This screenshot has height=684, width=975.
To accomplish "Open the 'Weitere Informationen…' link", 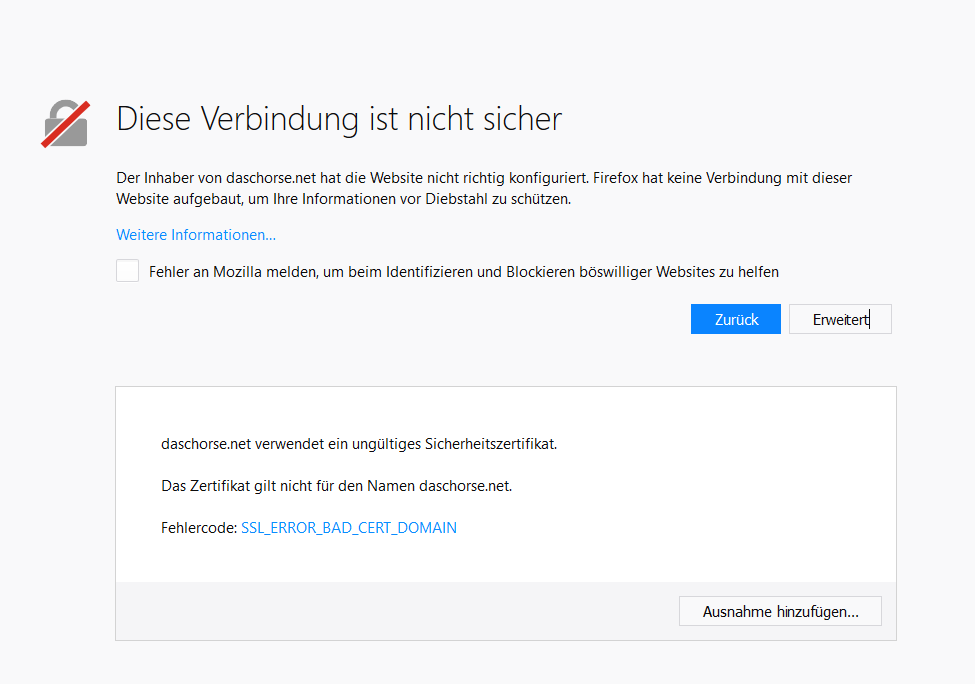I will point(196,235).
